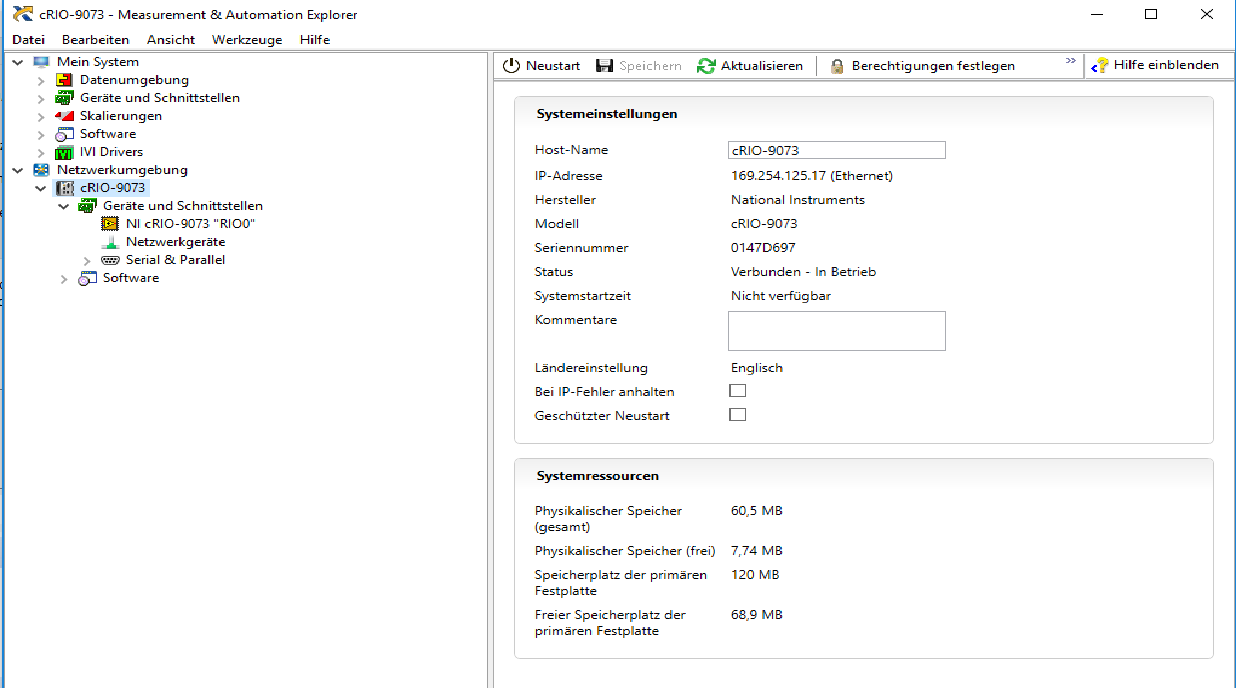Show more toolbar options with double chevron
This screenshot has height=688, width=1236.
[x=1071, y=62]
